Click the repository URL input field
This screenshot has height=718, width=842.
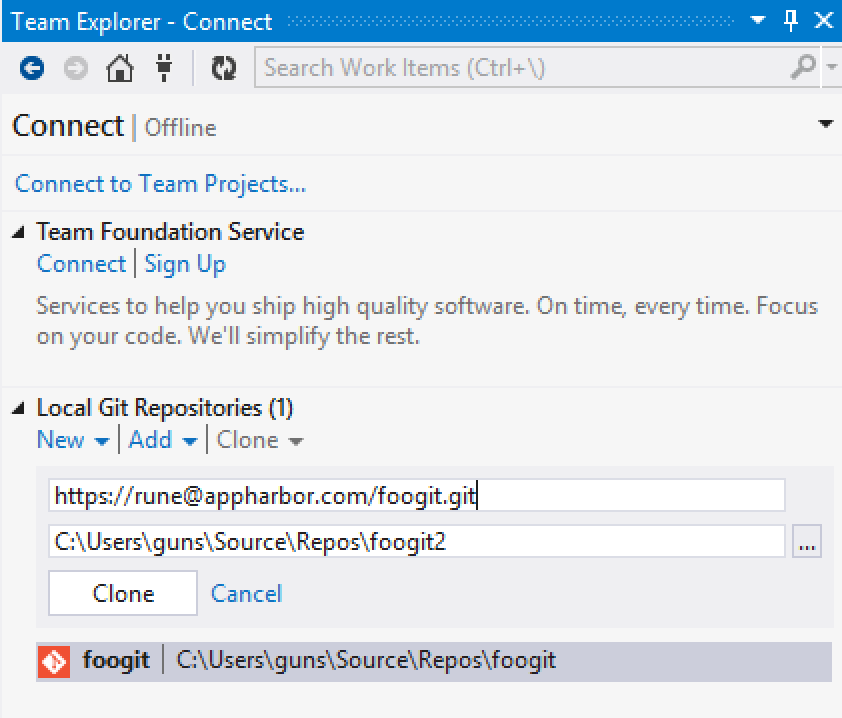[417, 495]
